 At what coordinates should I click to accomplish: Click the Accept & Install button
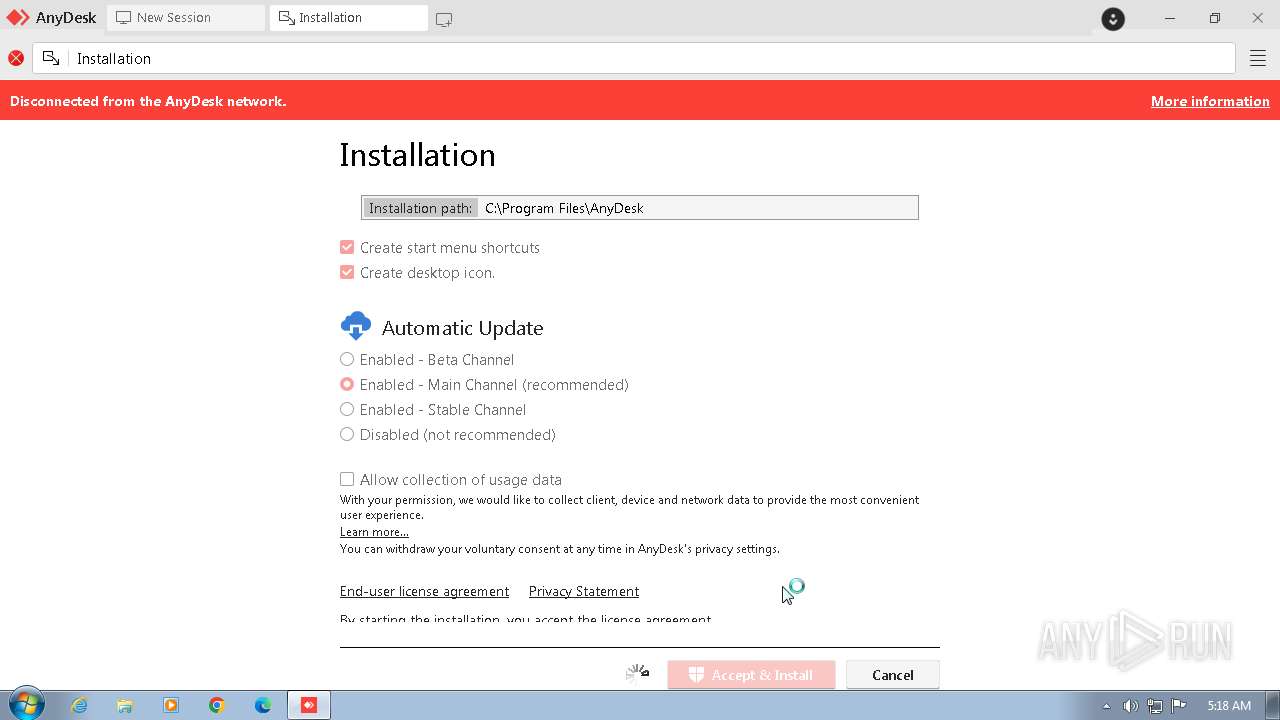(x=751, y=675)
